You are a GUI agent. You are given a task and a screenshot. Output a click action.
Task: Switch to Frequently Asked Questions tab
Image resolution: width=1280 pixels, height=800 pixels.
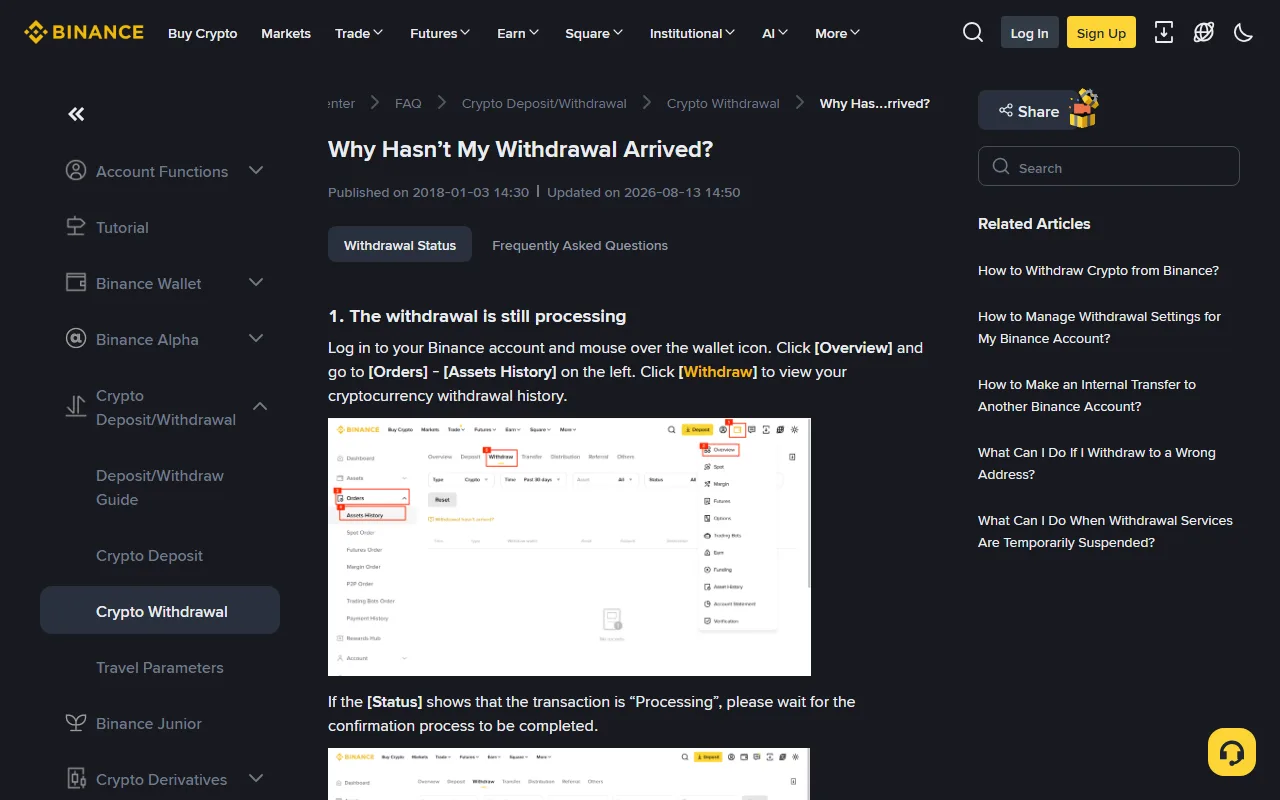pos(580,245)
